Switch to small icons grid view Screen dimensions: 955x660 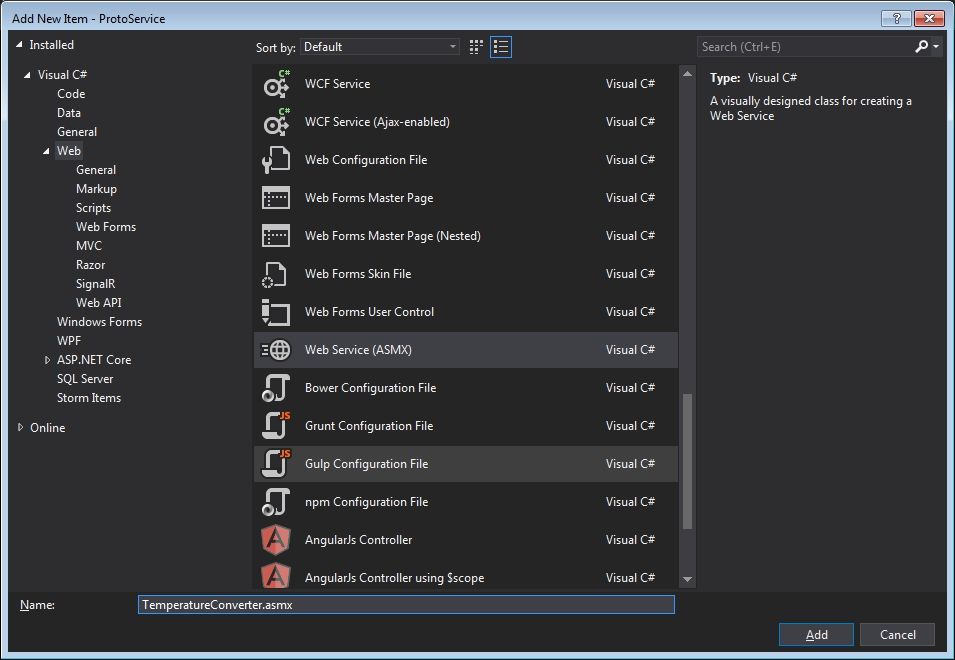coord(476,47)
